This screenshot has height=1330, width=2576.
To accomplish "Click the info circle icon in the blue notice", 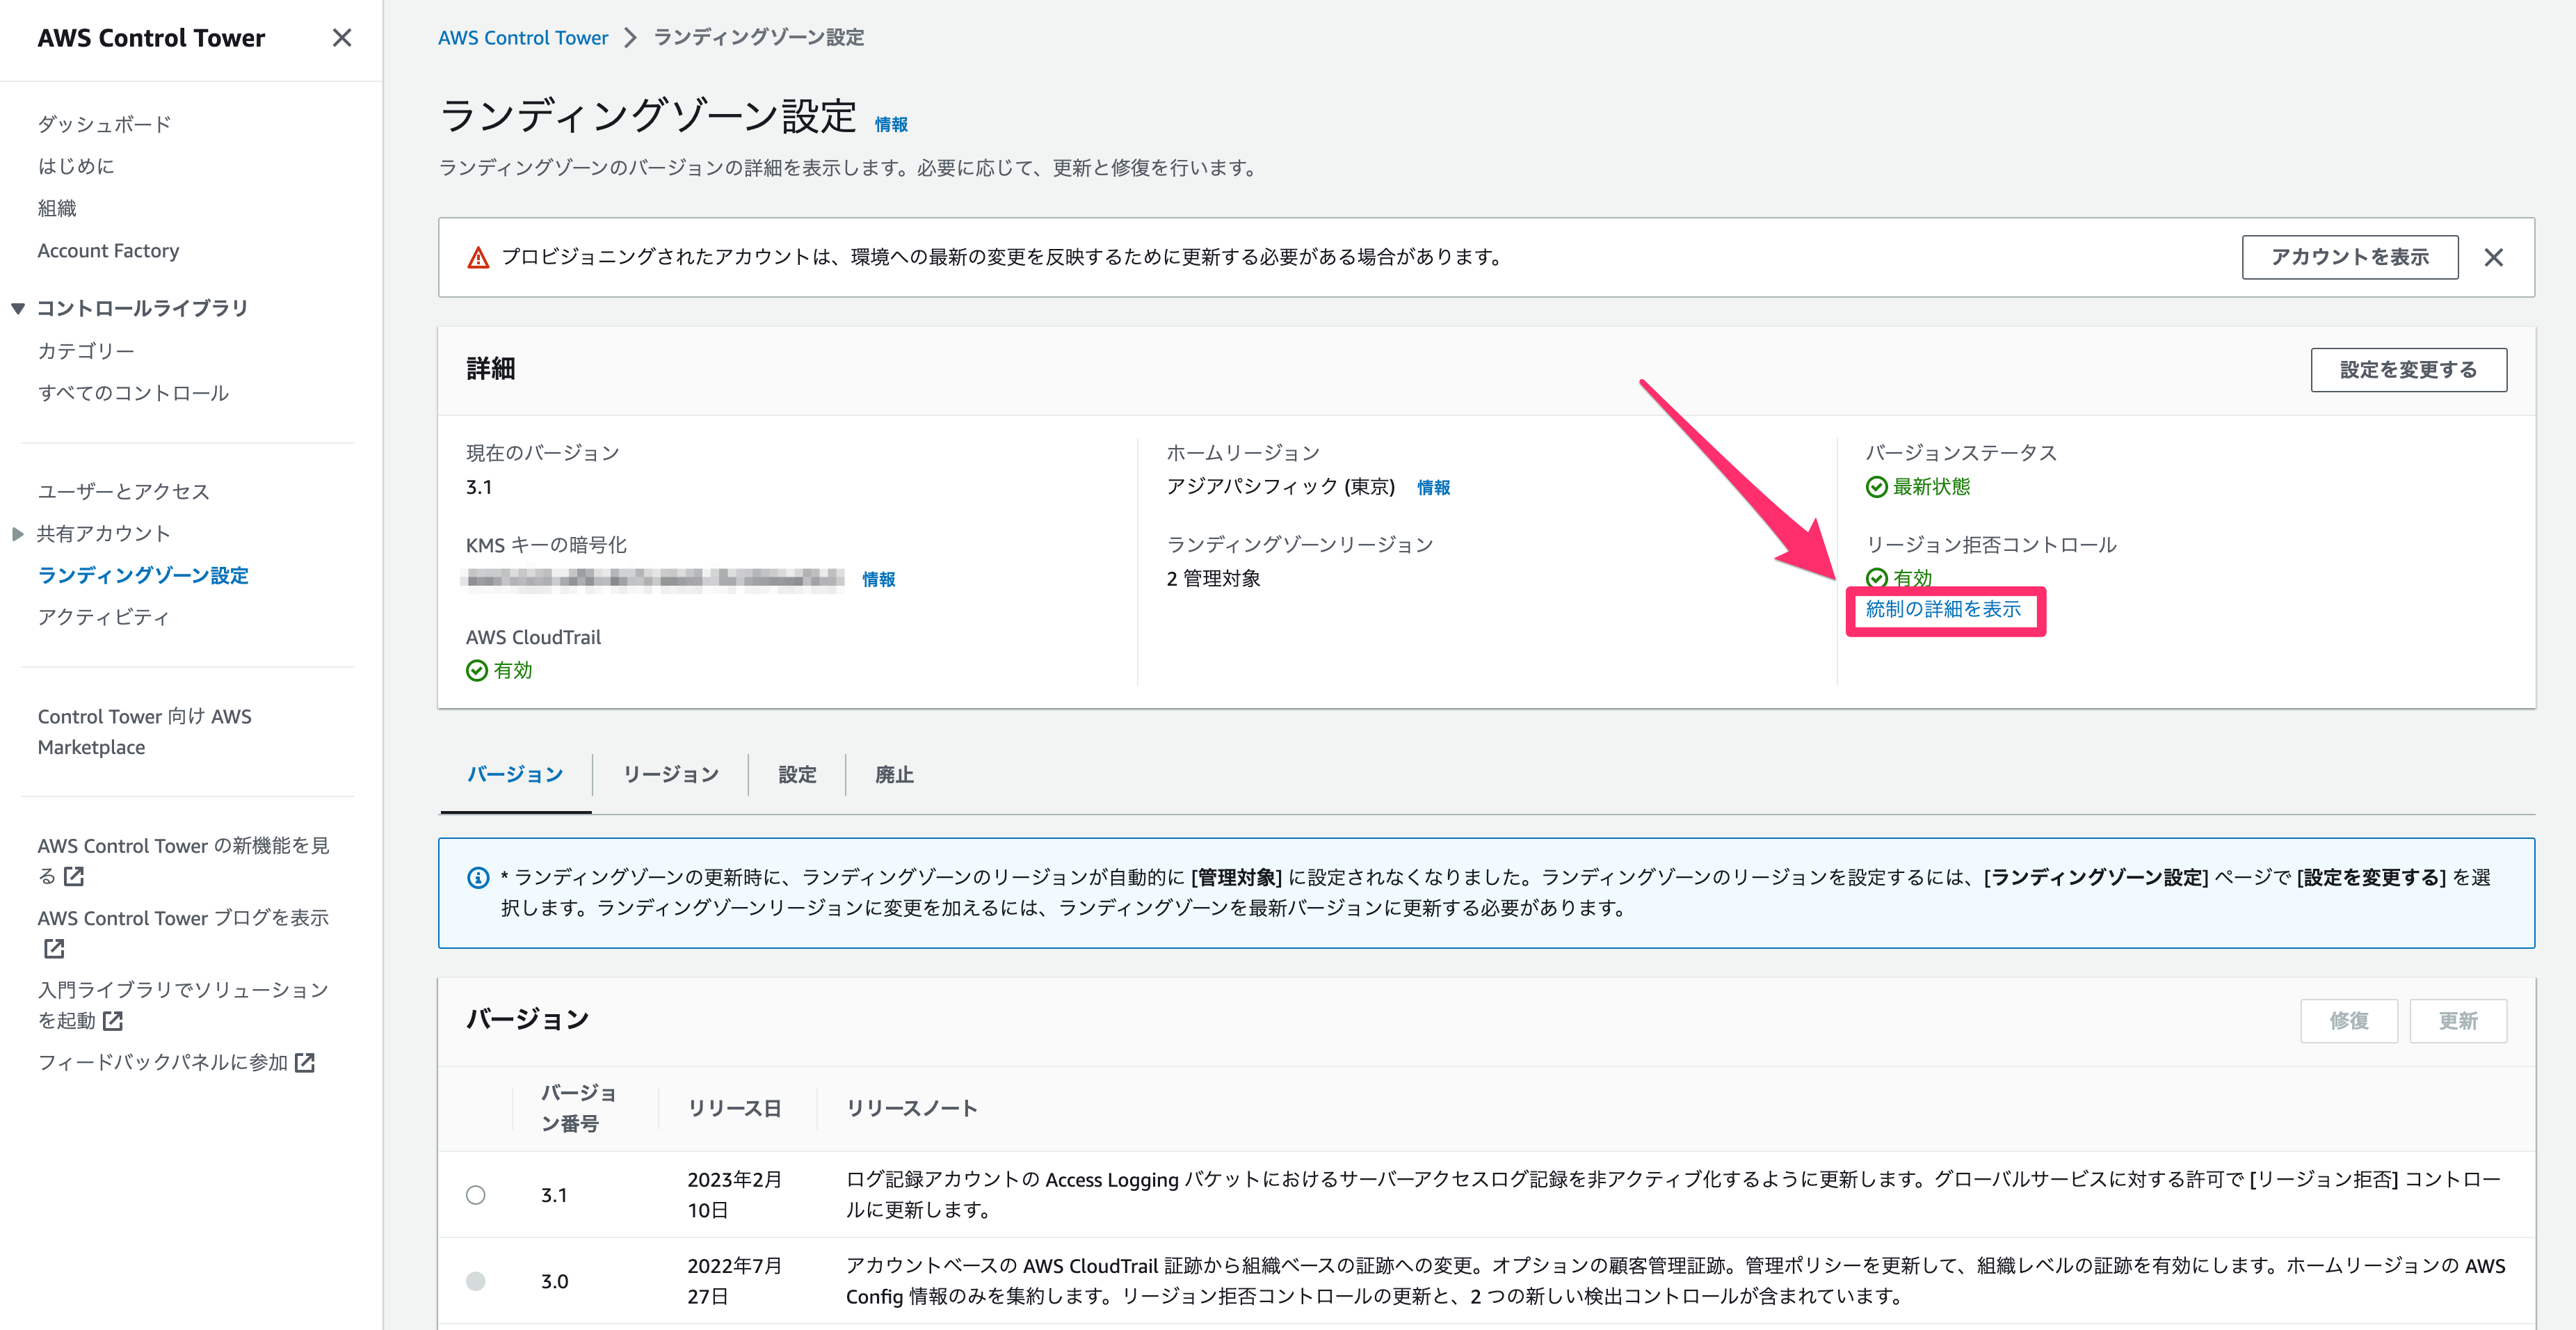I will (479, 878).
